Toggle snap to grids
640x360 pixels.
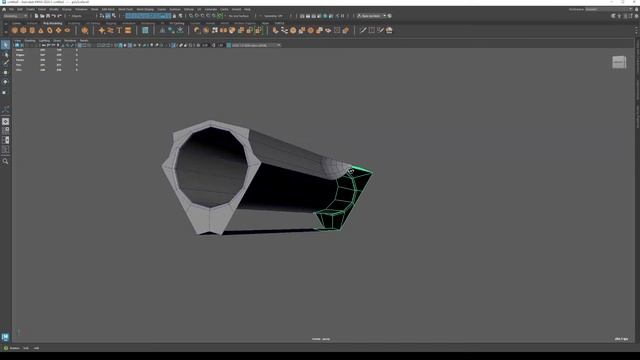pos(191,16)
